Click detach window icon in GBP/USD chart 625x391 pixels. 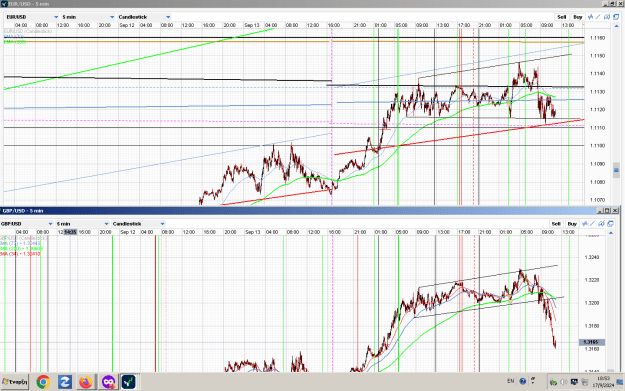click(610, 224)
